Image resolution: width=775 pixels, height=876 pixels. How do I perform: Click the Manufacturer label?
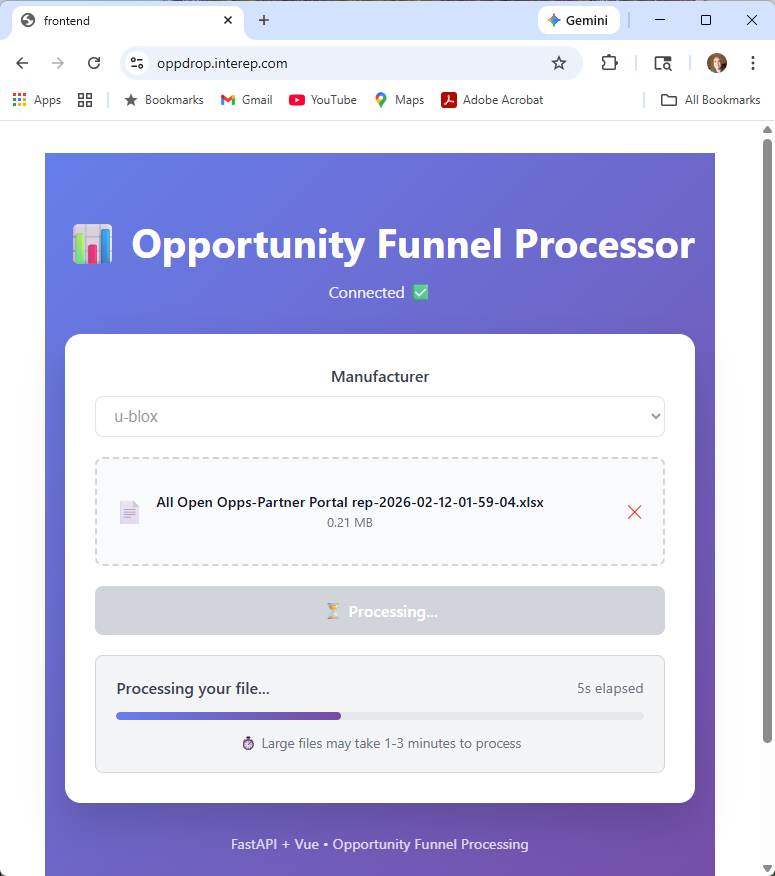click(x=380, y=377)
